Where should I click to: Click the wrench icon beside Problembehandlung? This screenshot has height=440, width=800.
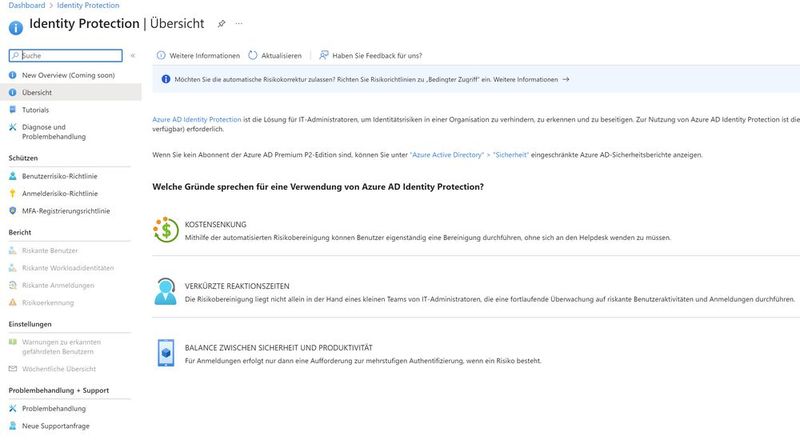[13, 408]
